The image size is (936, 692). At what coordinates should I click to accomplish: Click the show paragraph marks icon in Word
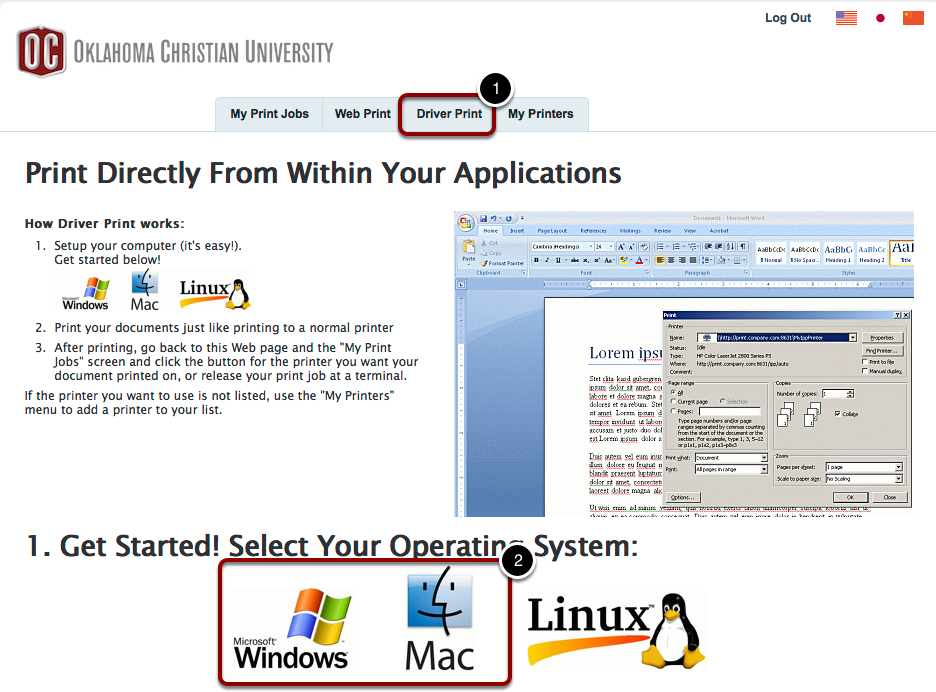pyautogui.click(x=743, y=246)
